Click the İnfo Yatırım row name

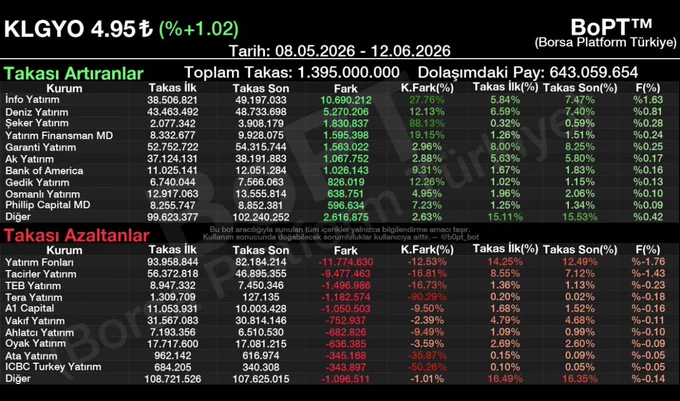tap(32, 100)
